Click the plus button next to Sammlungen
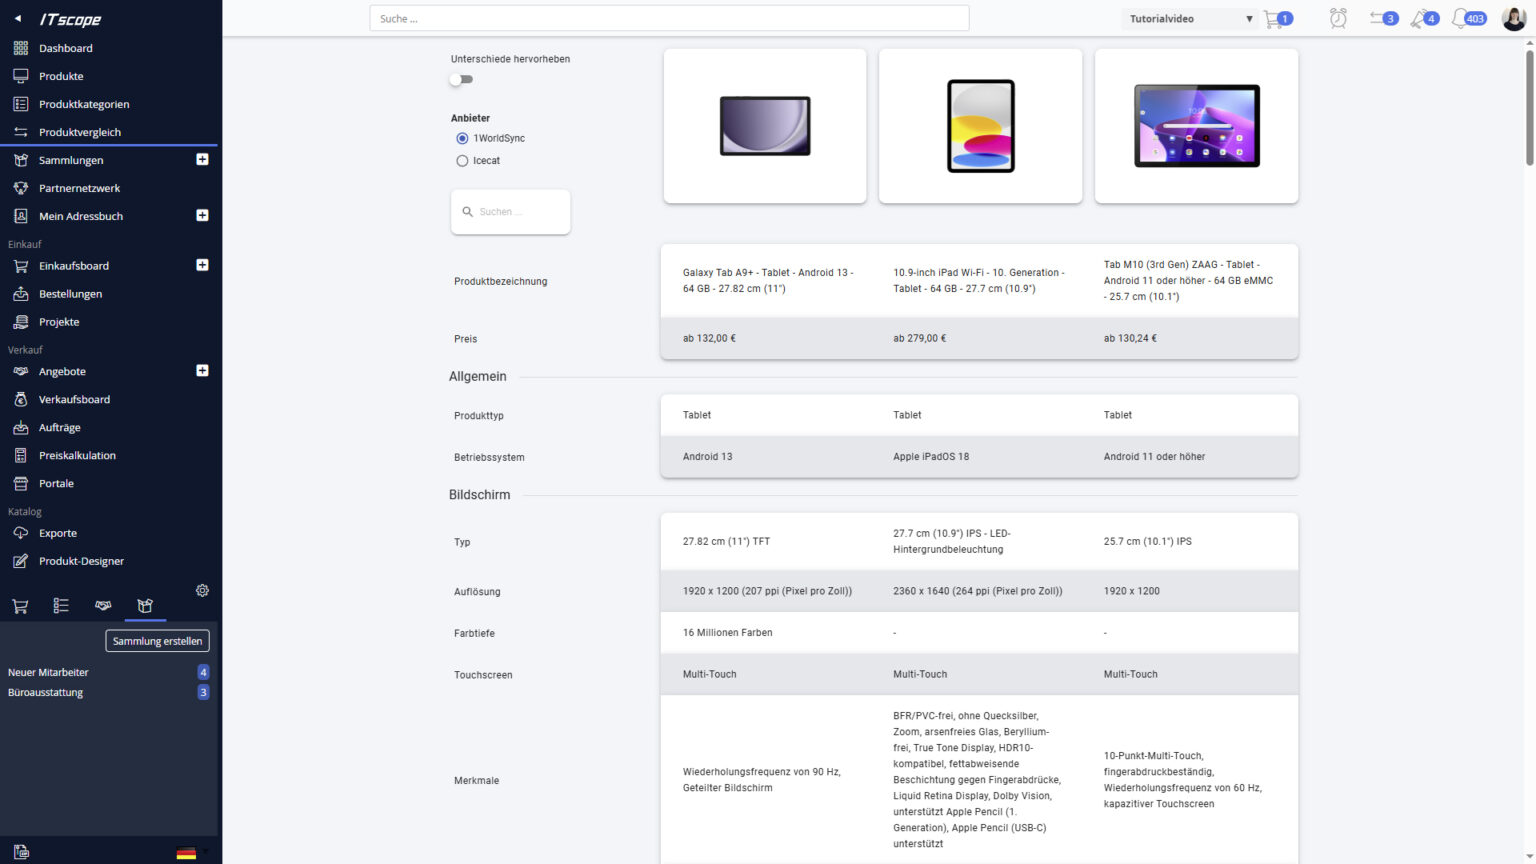 (x=202, y=160)
